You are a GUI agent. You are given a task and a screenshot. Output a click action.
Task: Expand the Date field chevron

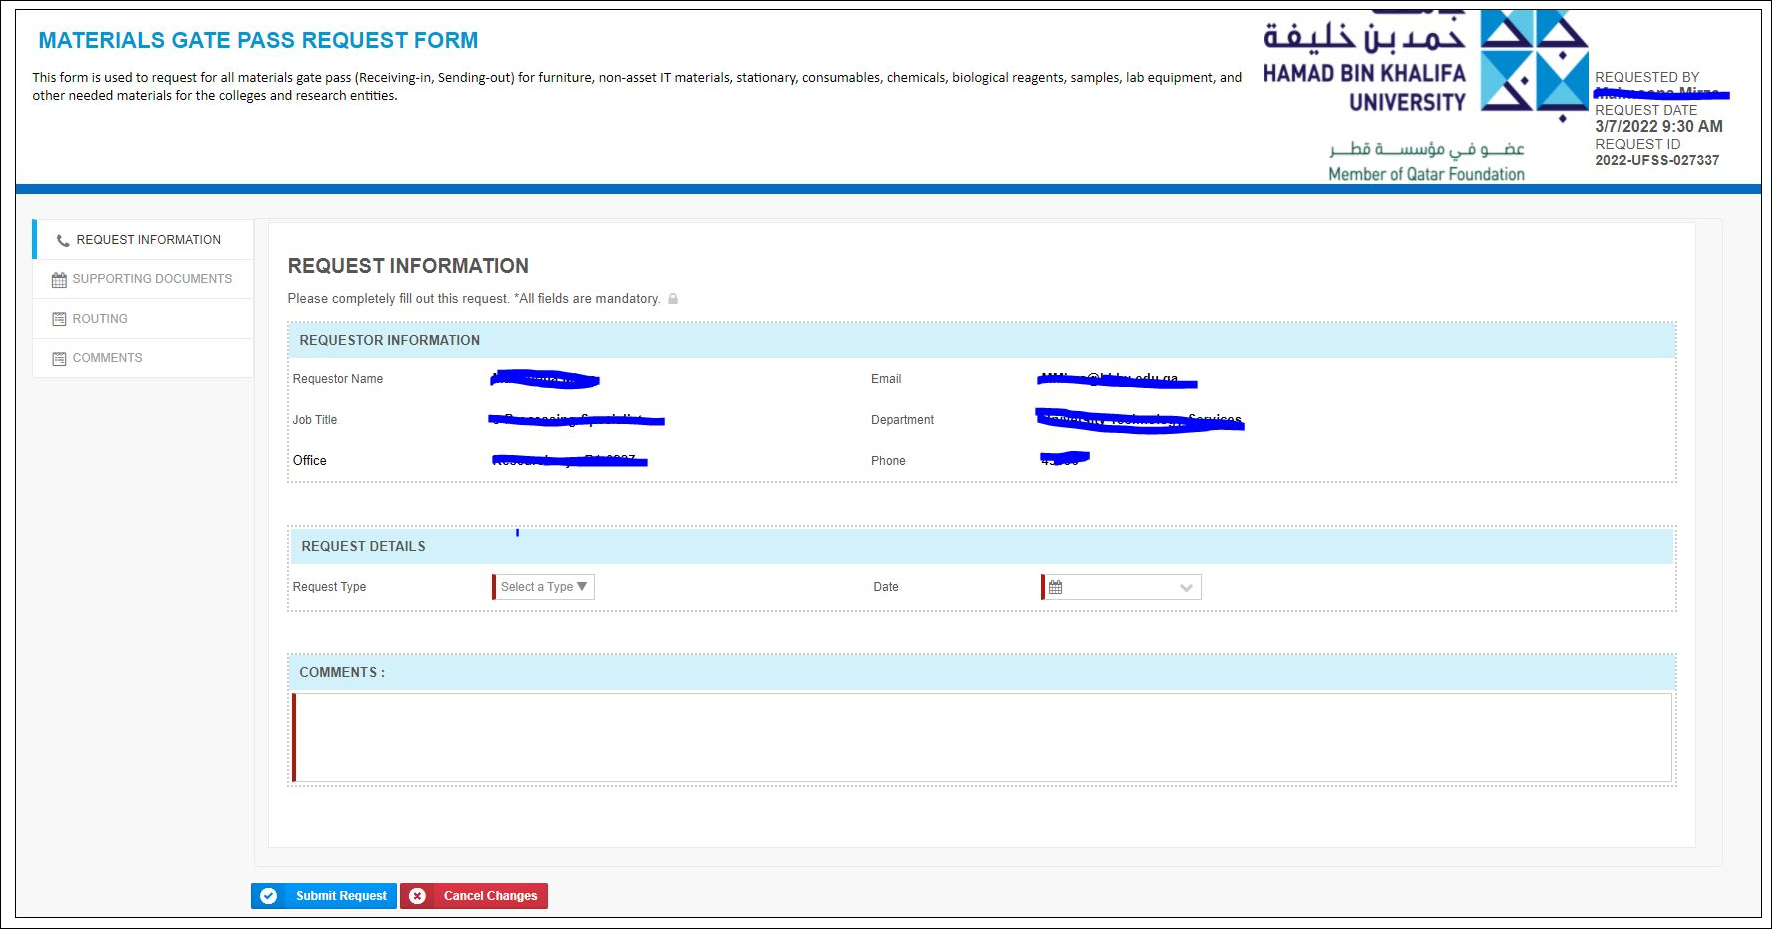point(1186,588)
